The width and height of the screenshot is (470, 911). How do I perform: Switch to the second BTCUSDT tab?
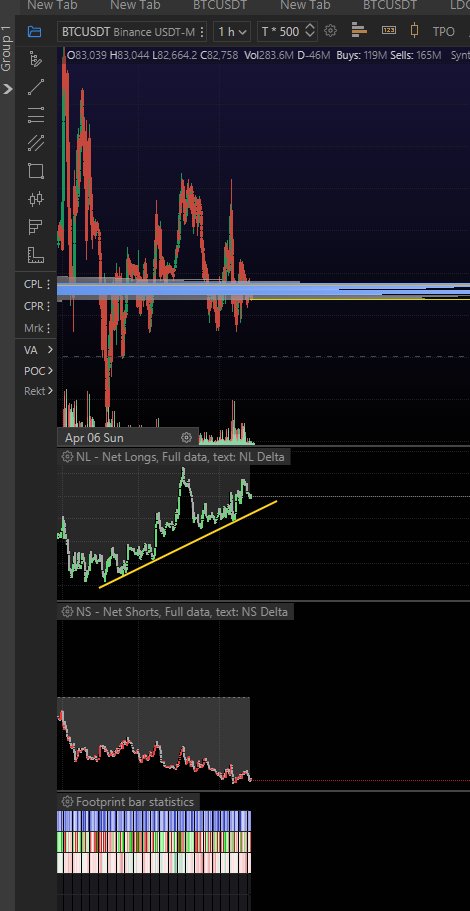tap(390, 5)
